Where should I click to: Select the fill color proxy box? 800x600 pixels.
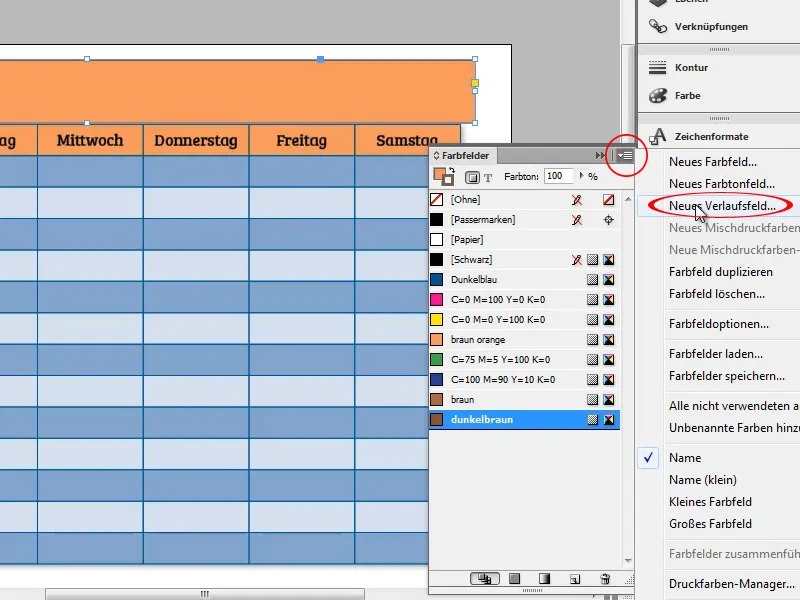pos(439,174)
